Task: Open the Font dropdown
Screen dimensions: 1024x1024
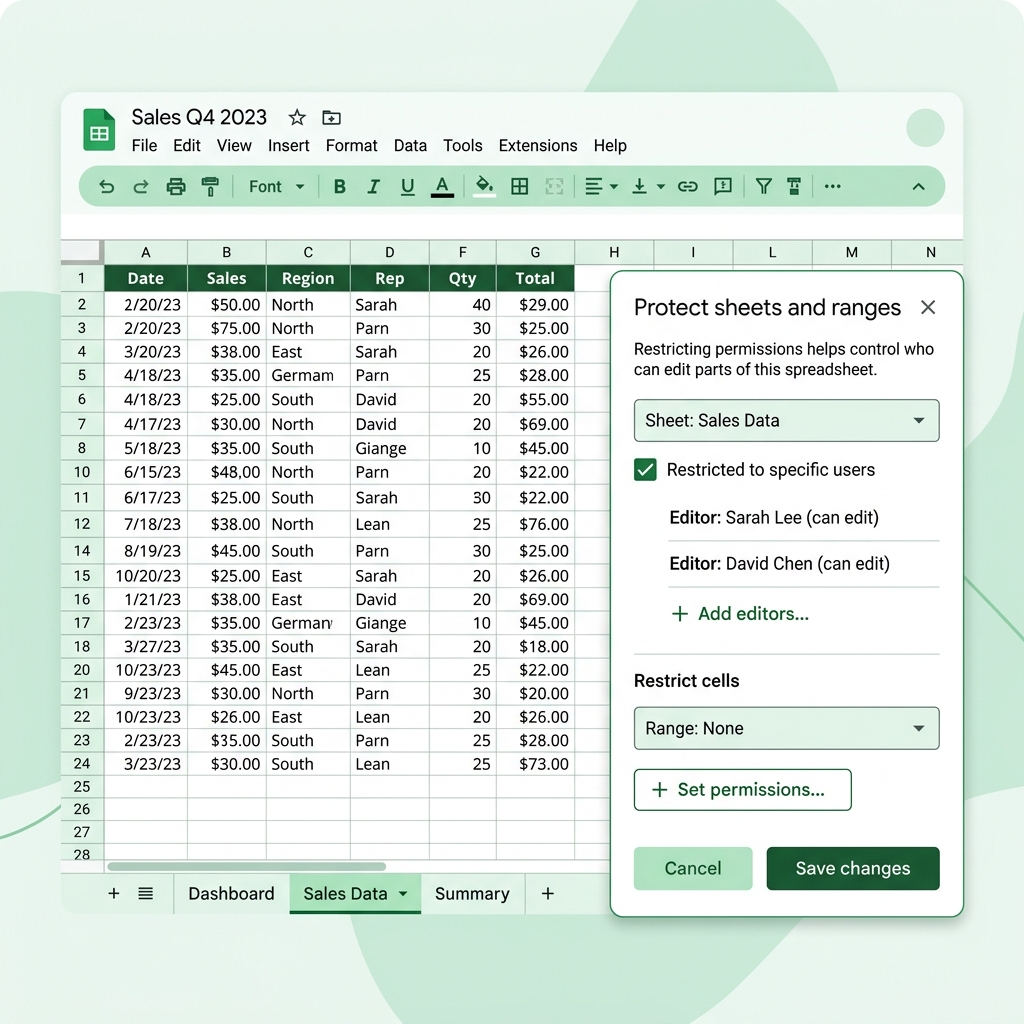Action: coord(276,187)
